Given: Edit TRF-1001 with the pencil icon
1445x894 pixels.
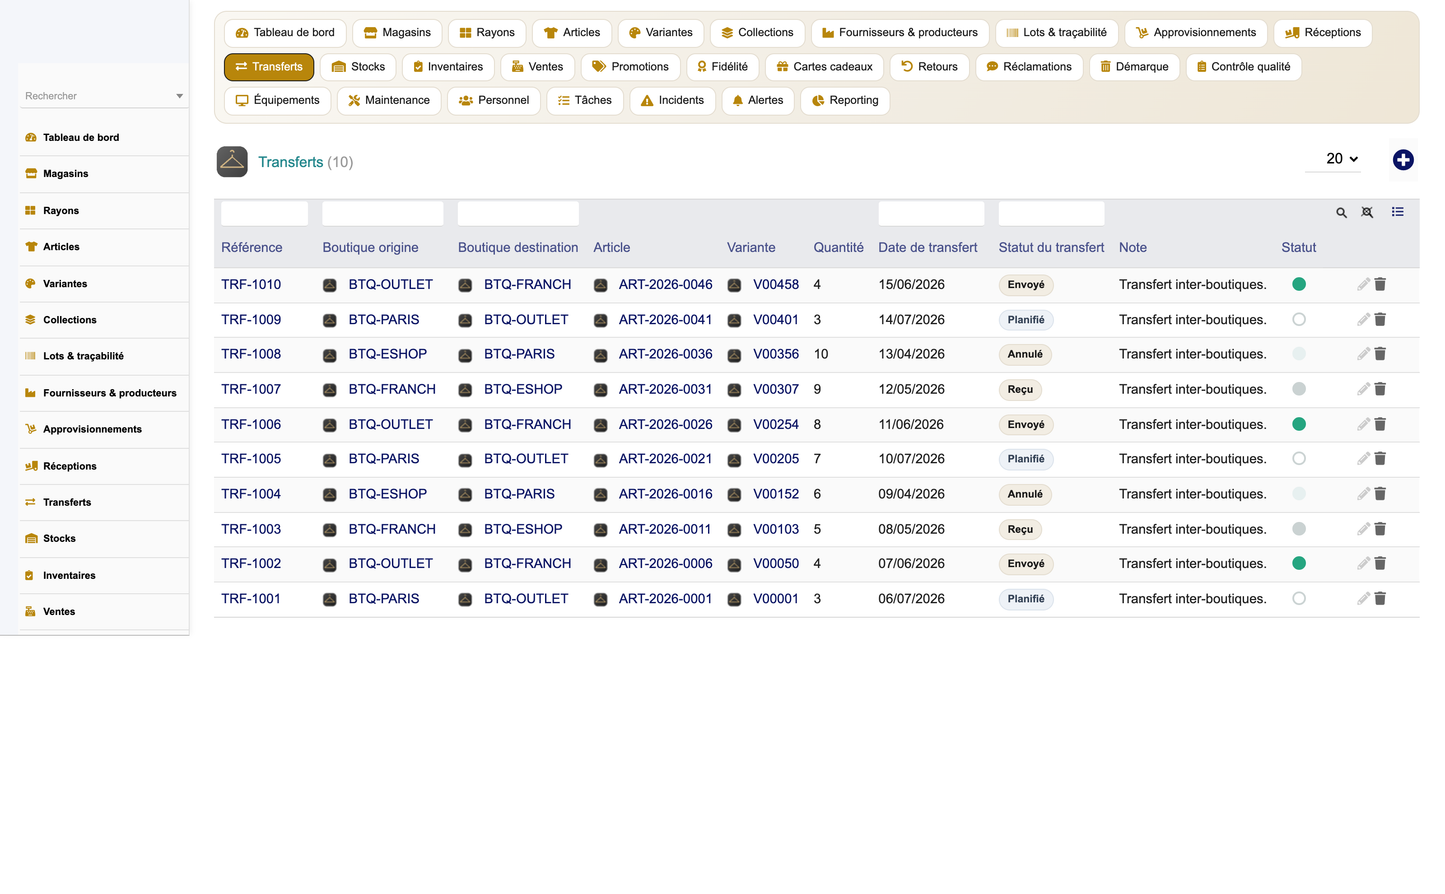Looking at the screenshot, I should tap(1363, 599).
